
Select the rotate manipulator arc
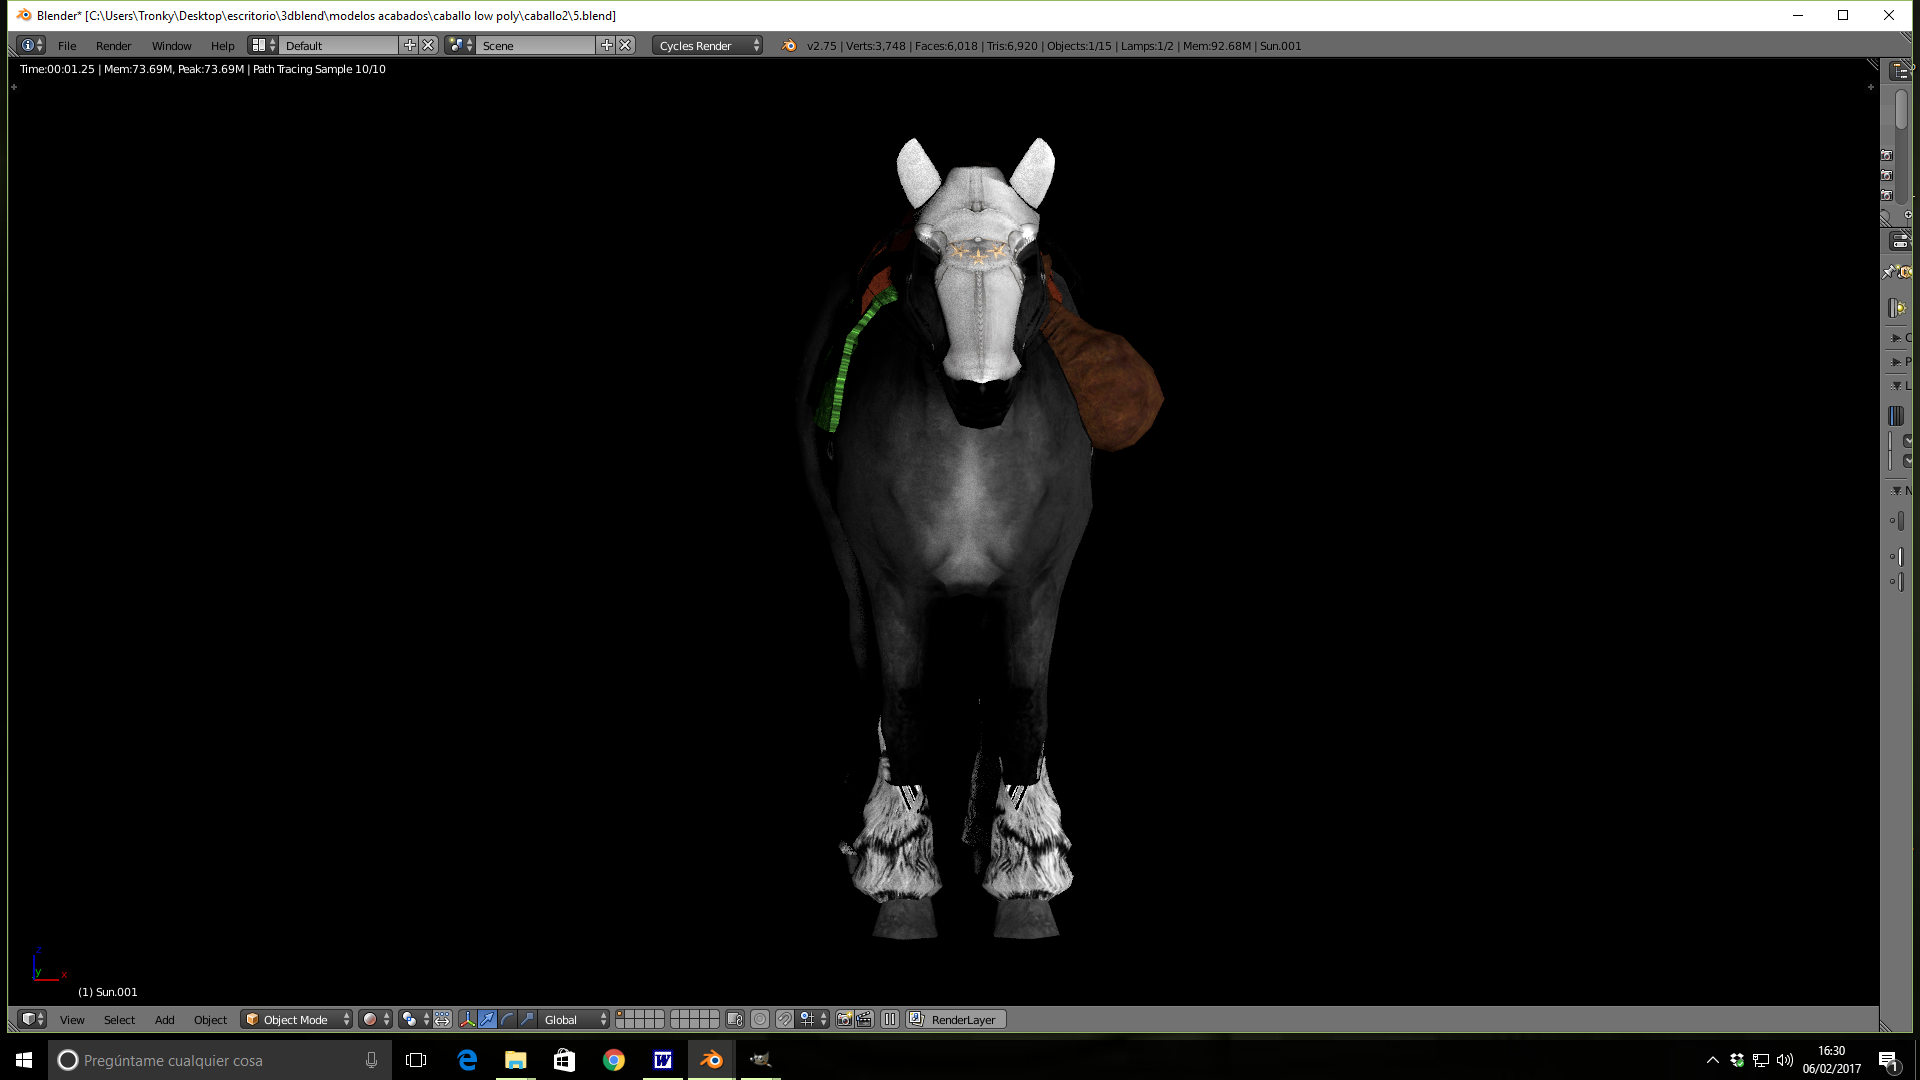click(507, 1019)
